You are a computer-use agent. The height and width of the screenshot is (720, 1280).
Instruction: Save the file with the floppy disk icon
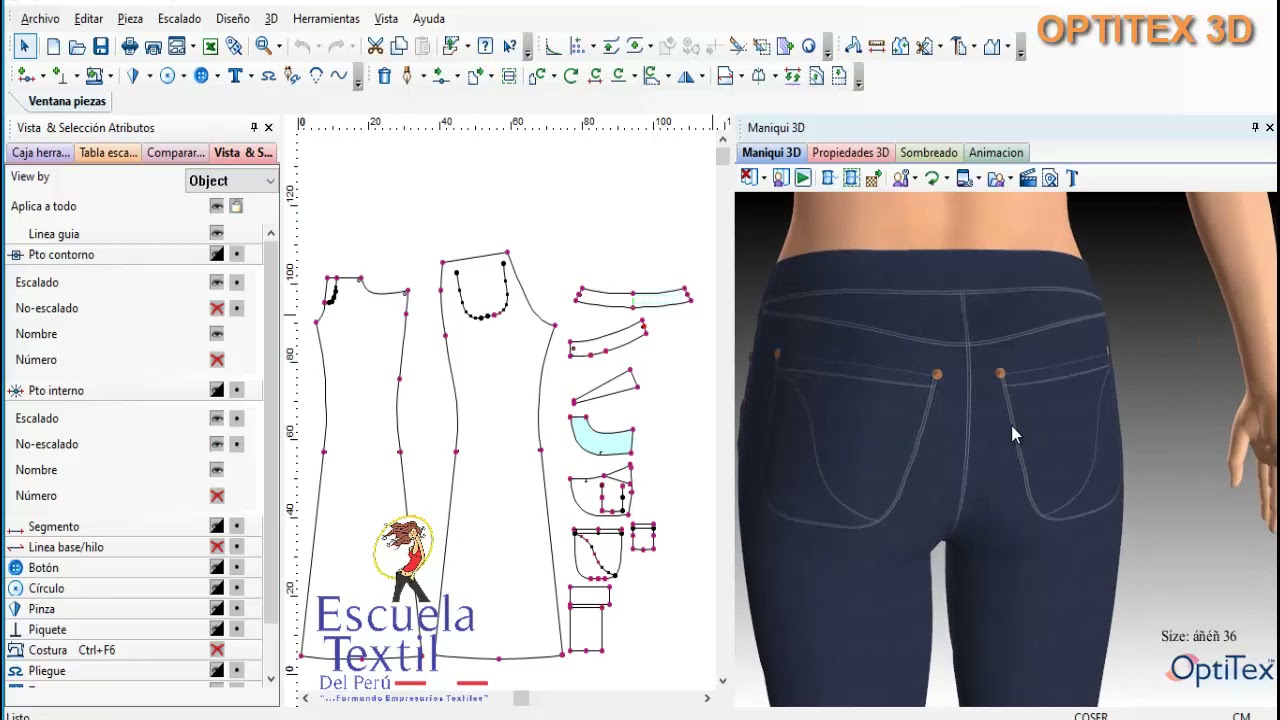101,46
